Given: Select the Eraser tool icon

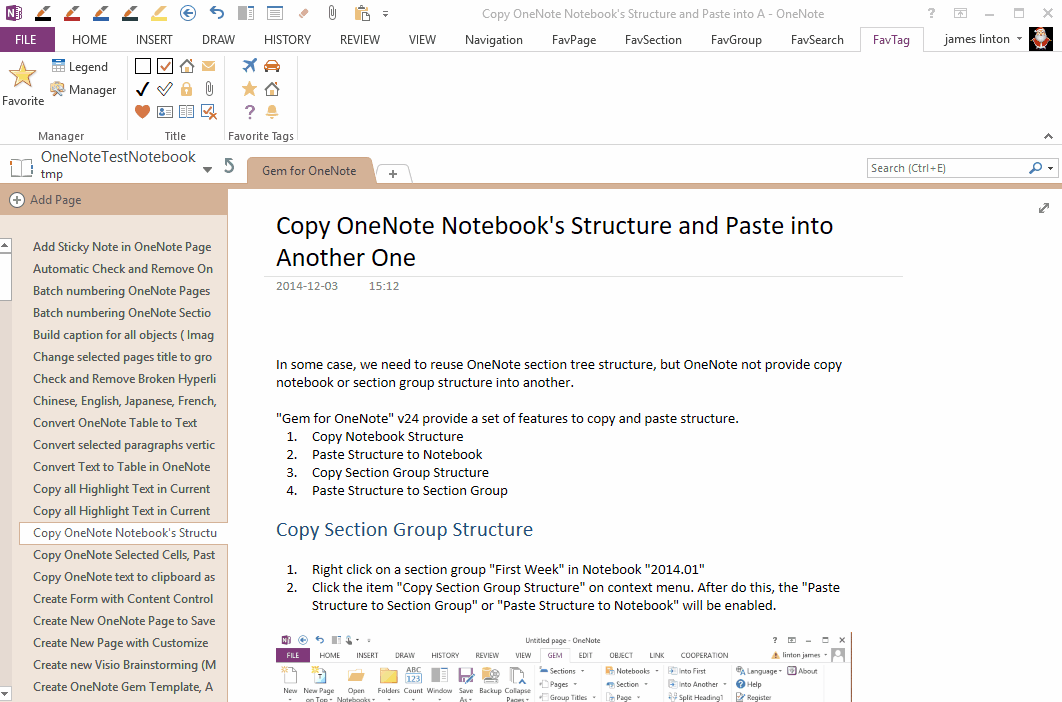Looking at the screenshot, I should (303, 13).
